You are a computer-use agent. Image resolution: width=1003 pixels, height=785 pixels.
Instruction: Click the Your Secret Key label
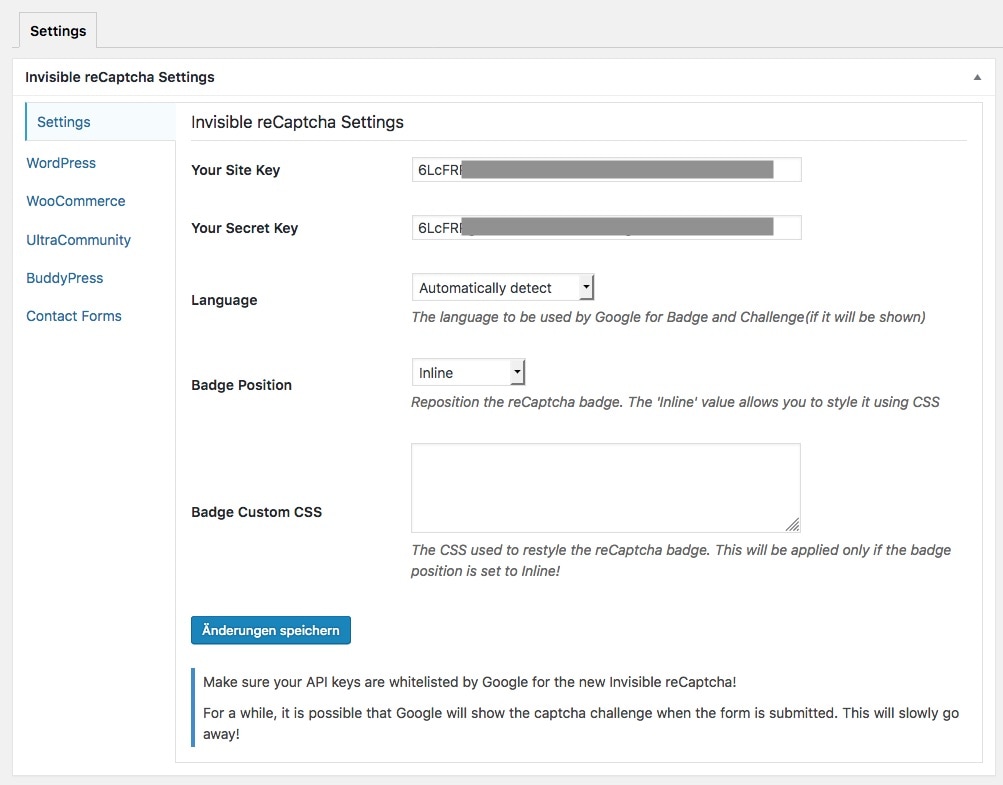pyautogui.click(x=245, y=228)
